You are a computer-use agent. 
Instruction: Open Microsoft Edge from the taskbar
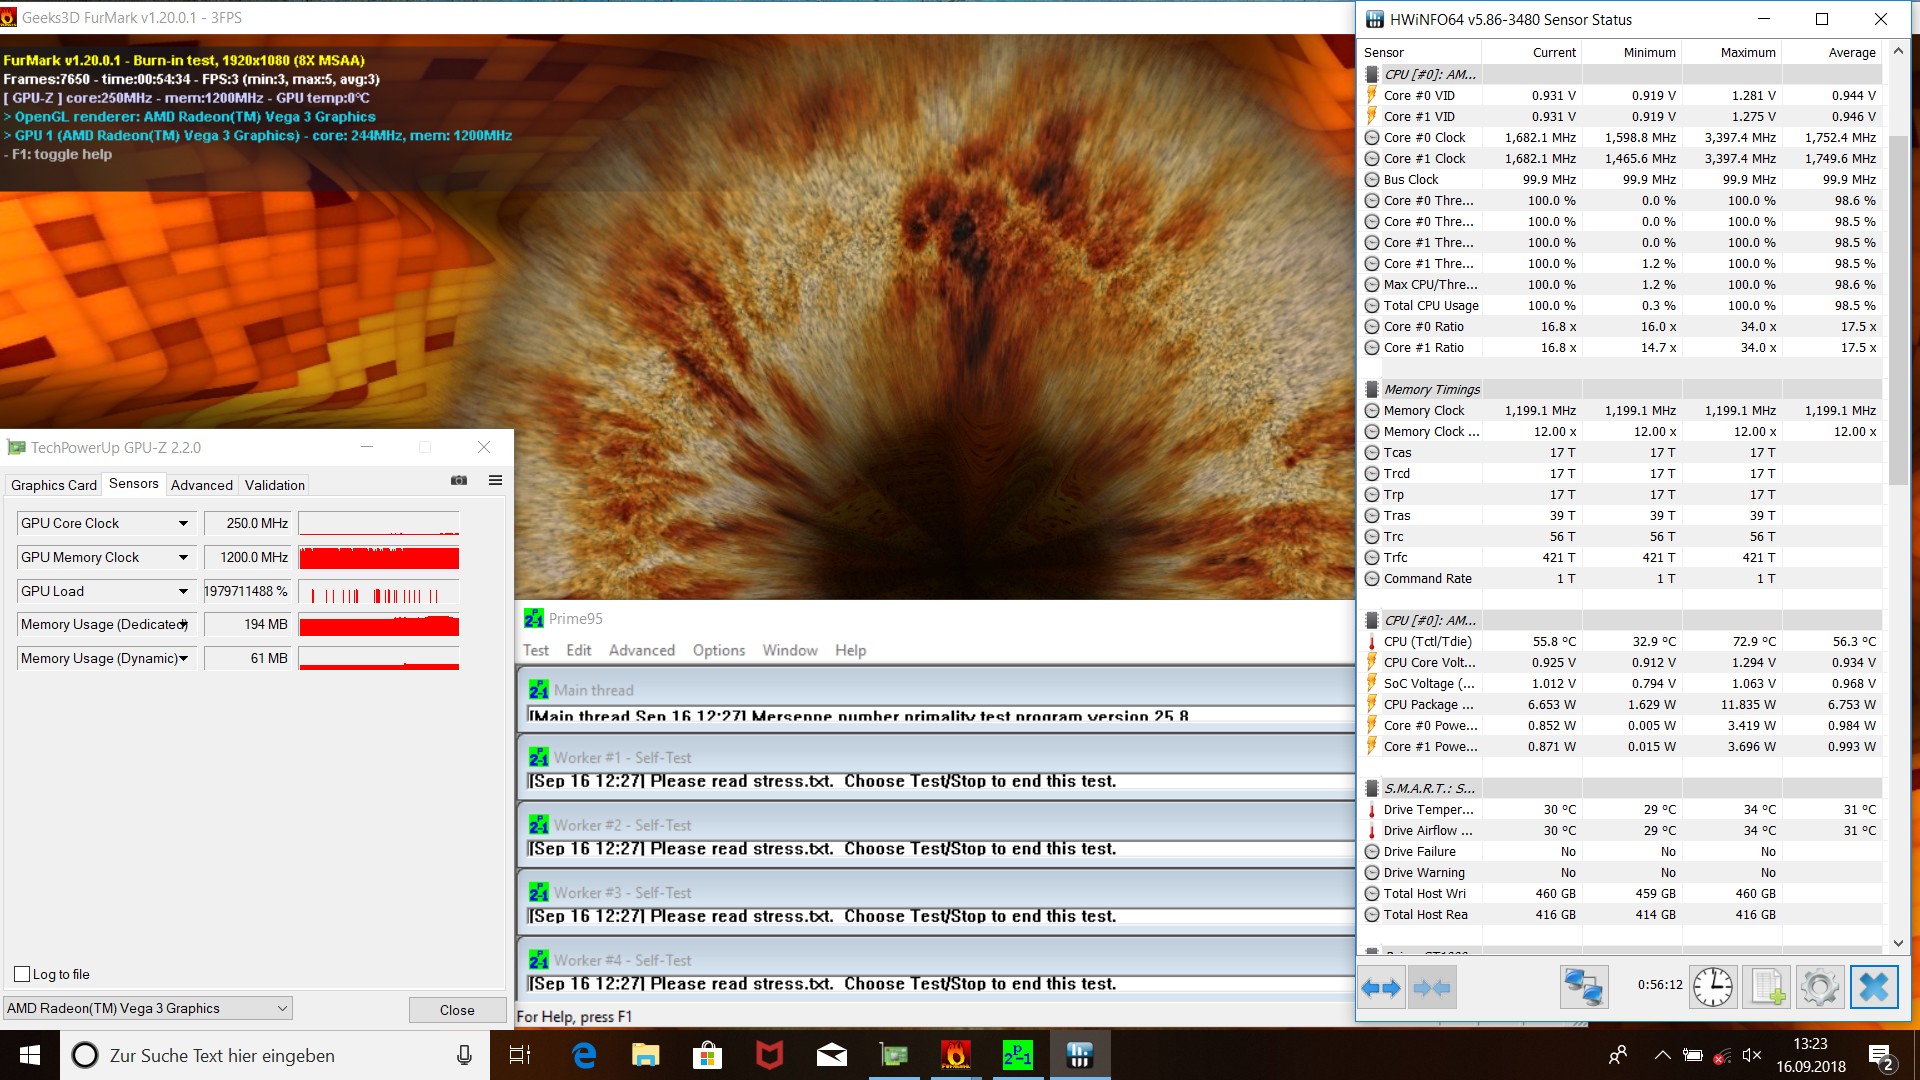584,1055
